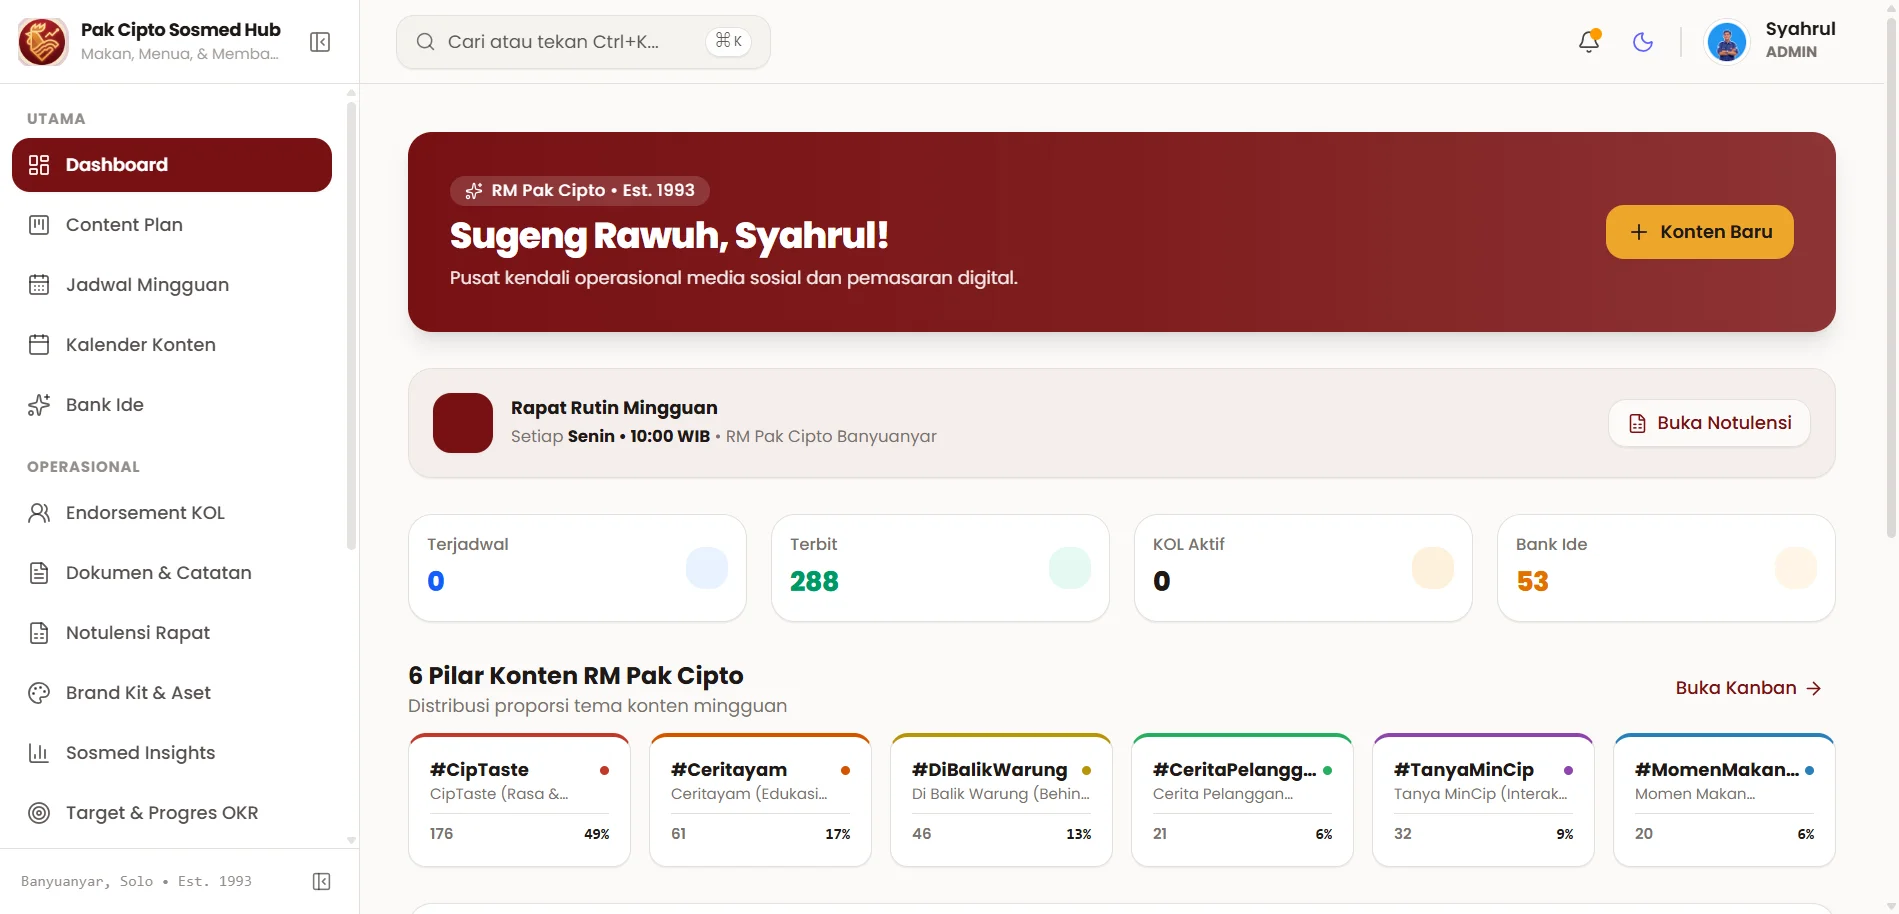Select the #CipTaste pillar card
The width and height of the screenshot is (1899, 914).
(x=519, y=800)
